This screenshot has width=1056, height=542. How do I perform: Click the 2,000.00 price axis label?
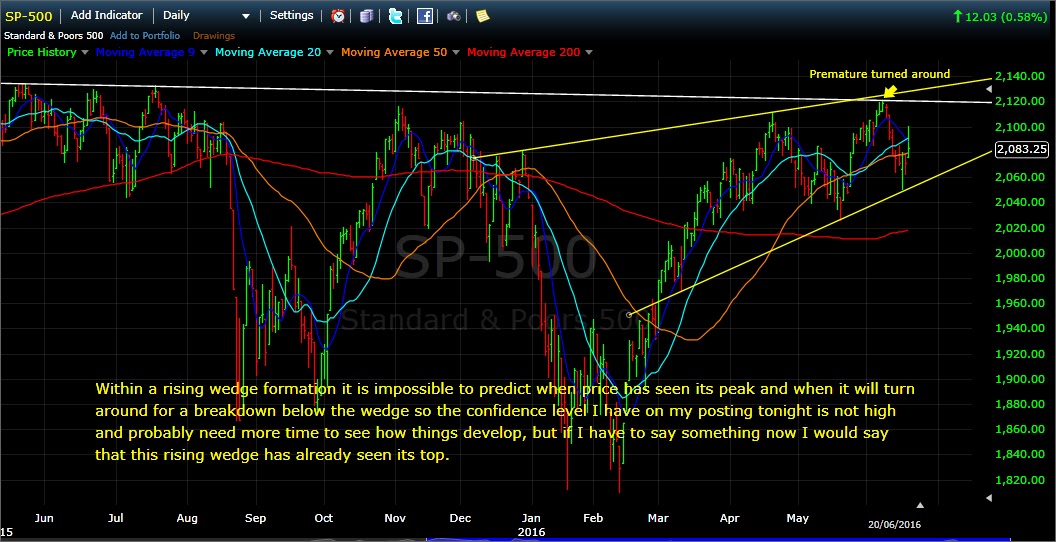tap(1022, 253)
